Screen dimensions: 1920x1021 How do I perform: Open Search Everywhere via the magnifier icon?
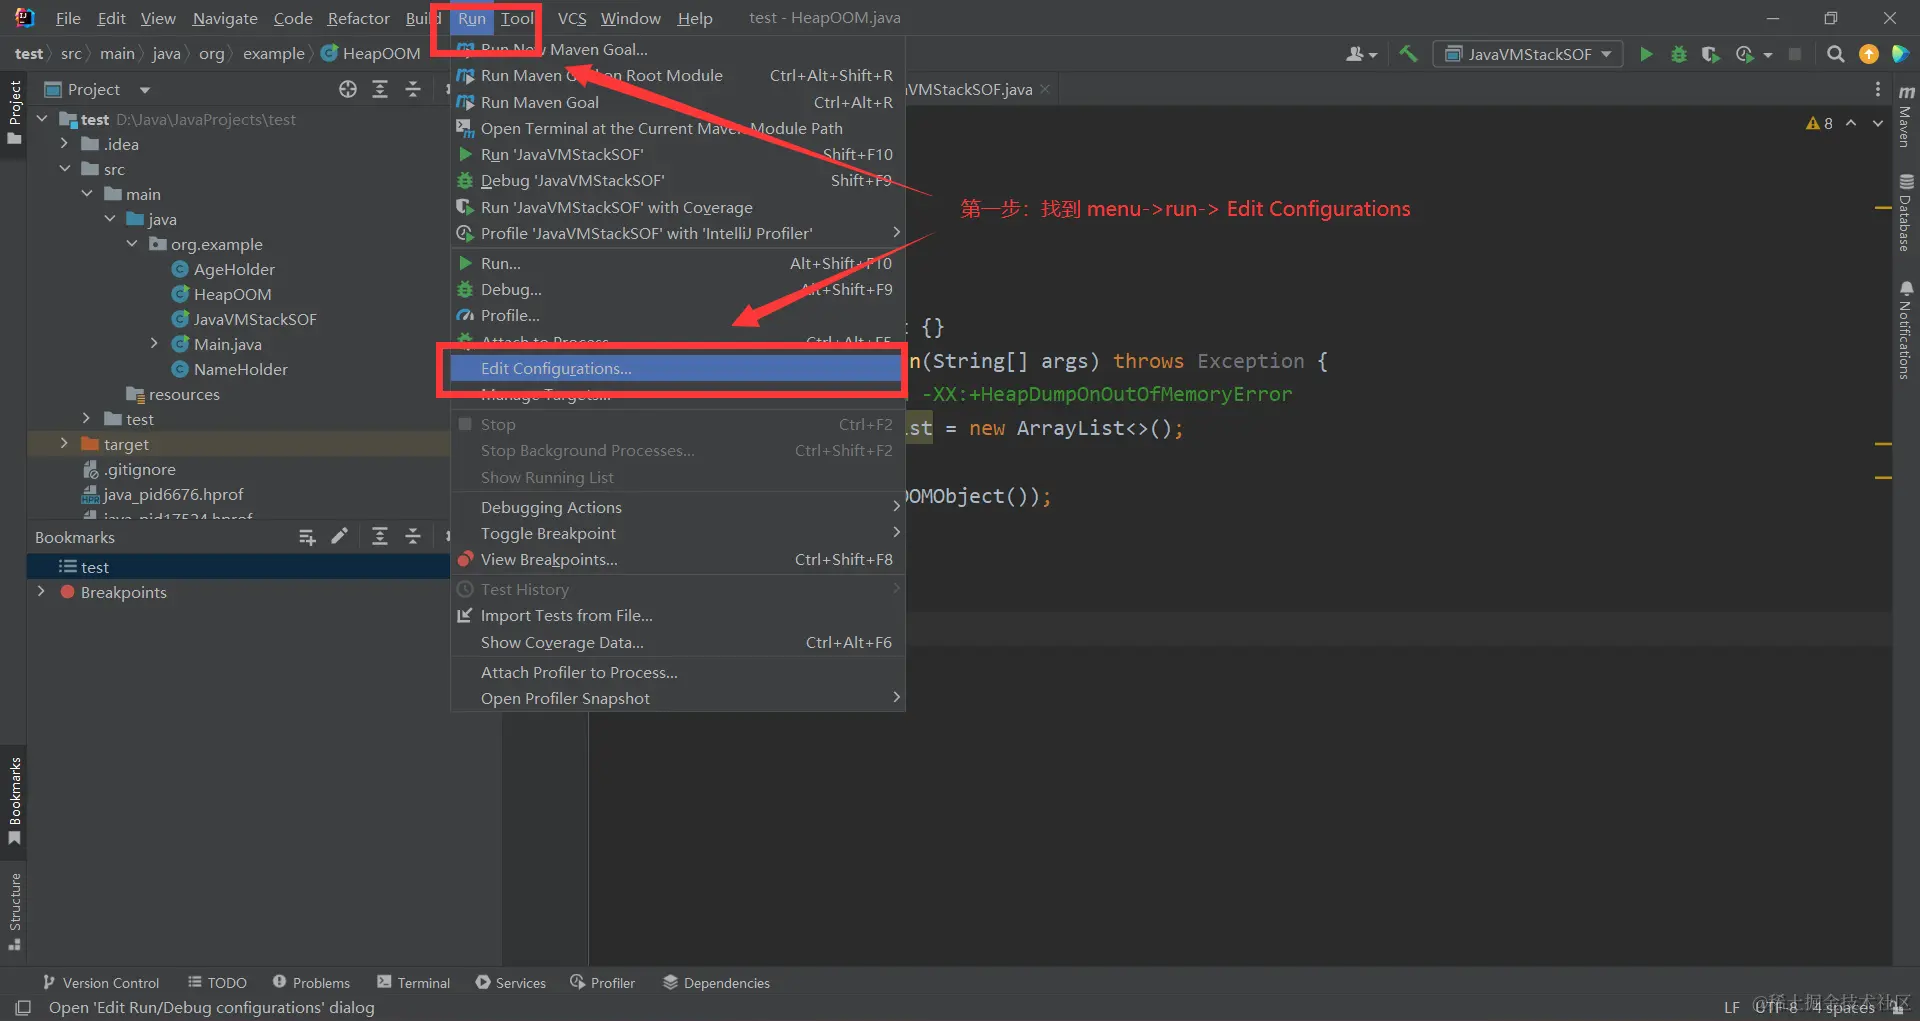click(1835, 54)
